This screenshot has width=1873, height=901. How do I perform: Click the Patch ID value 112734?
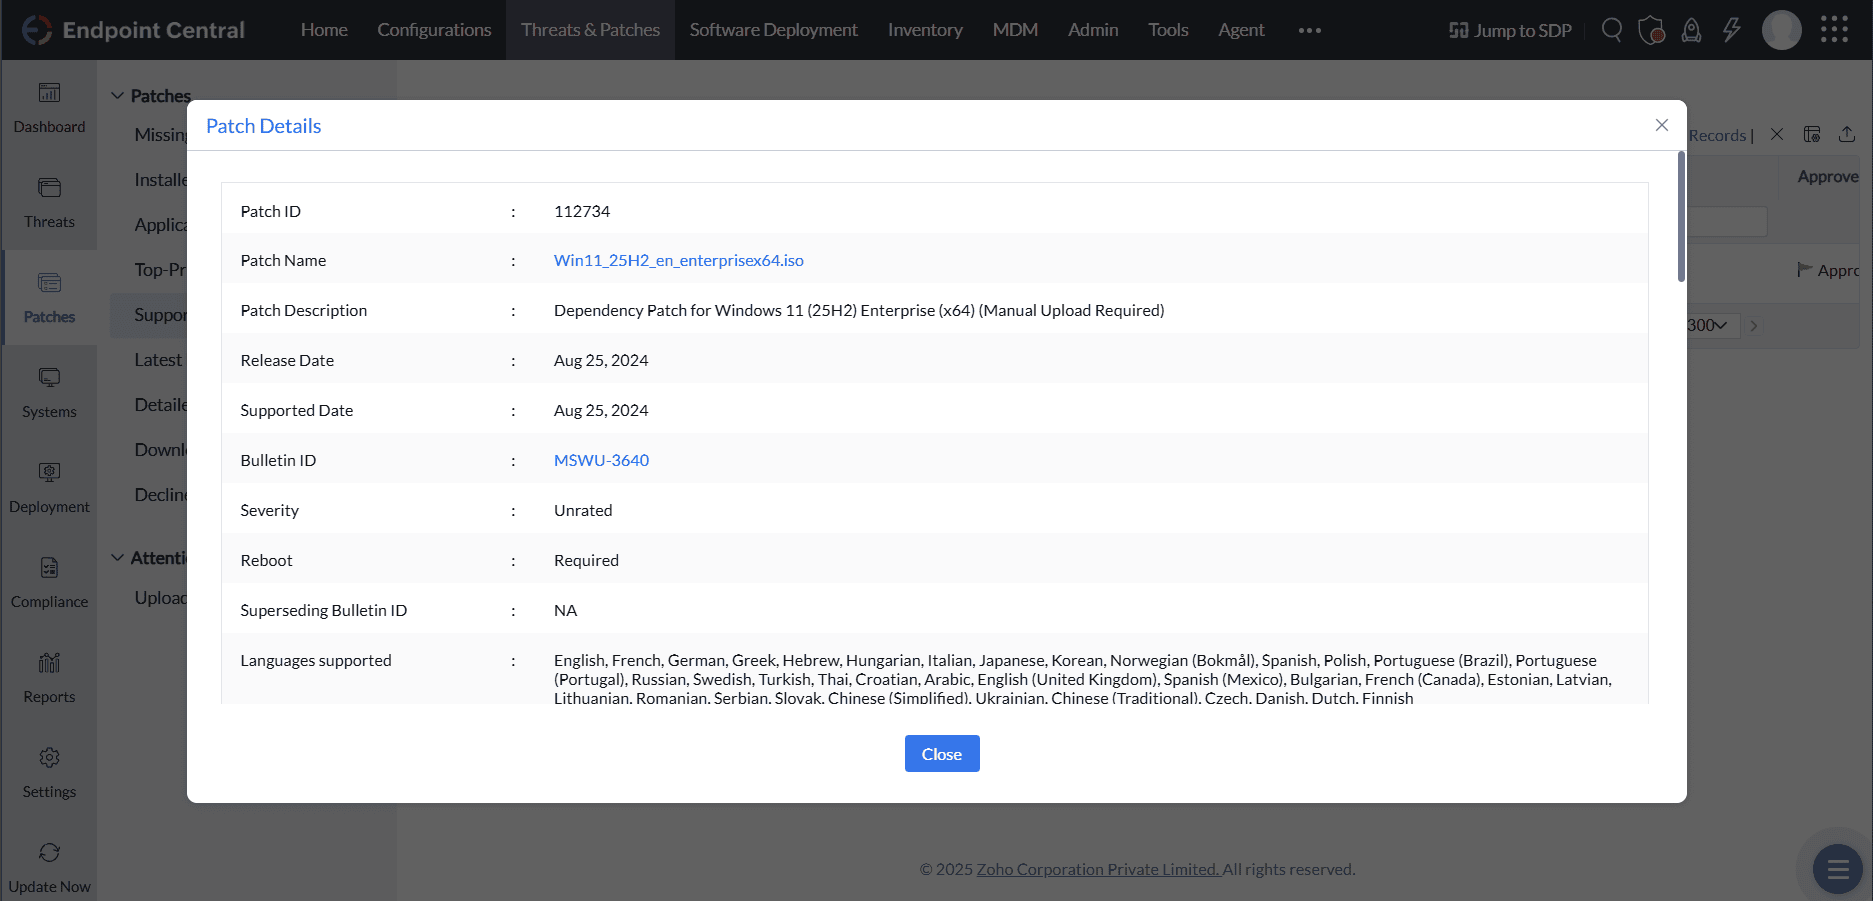582,211
